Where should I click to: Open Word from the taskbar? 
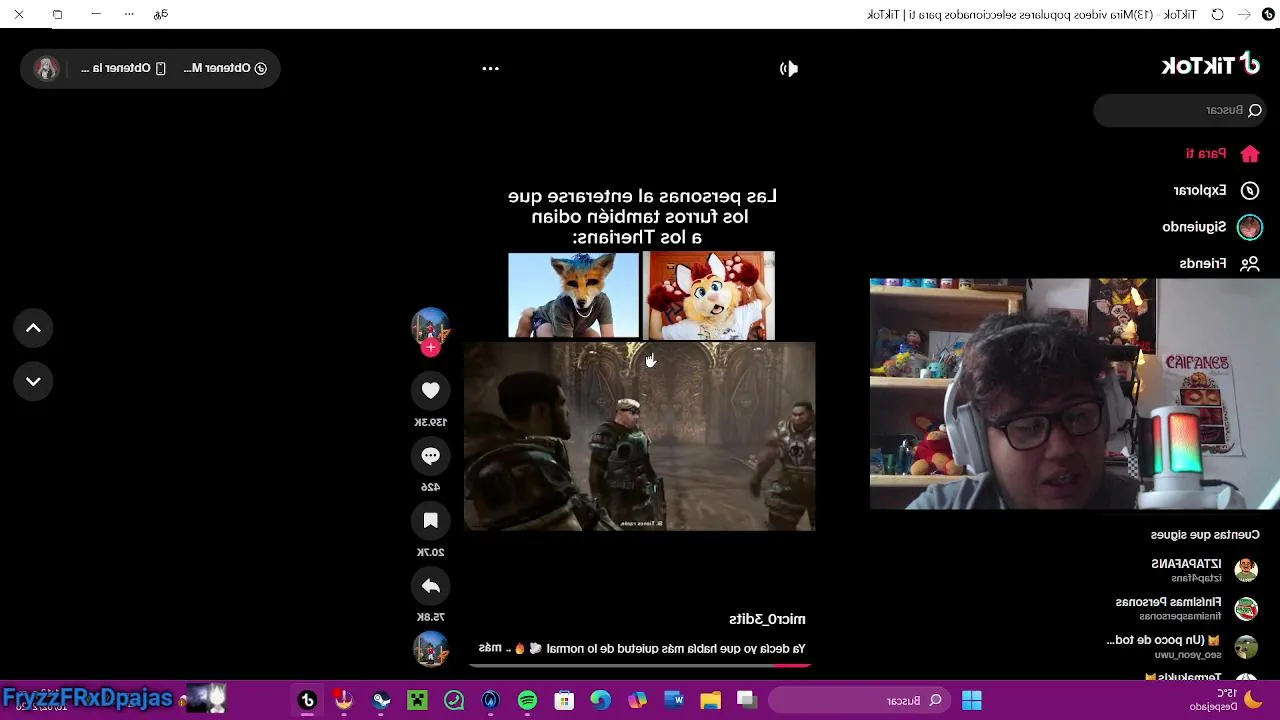(x=674, y=700)
